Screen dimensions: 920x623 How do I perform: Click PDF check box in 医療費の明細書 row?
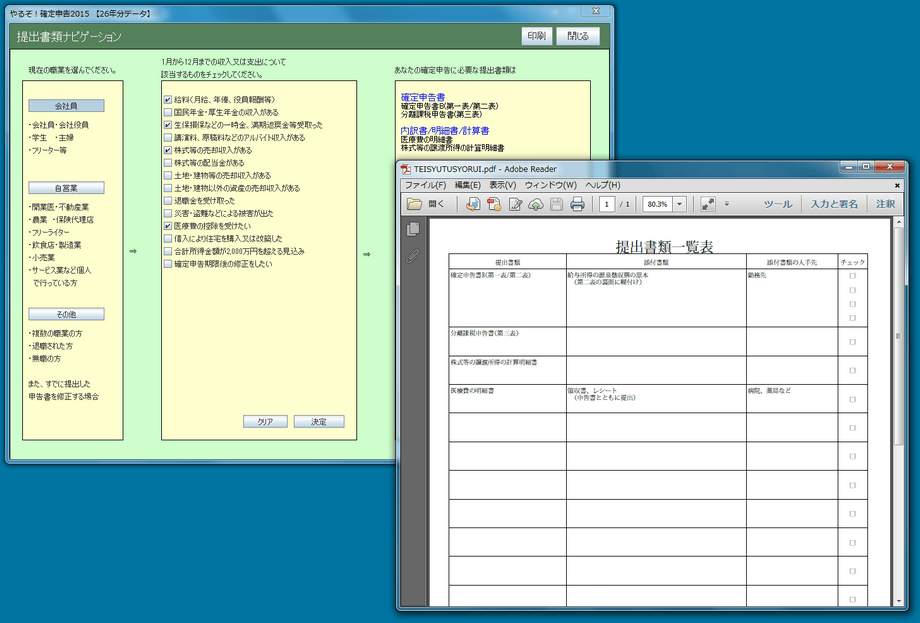(x=853, y=399)
